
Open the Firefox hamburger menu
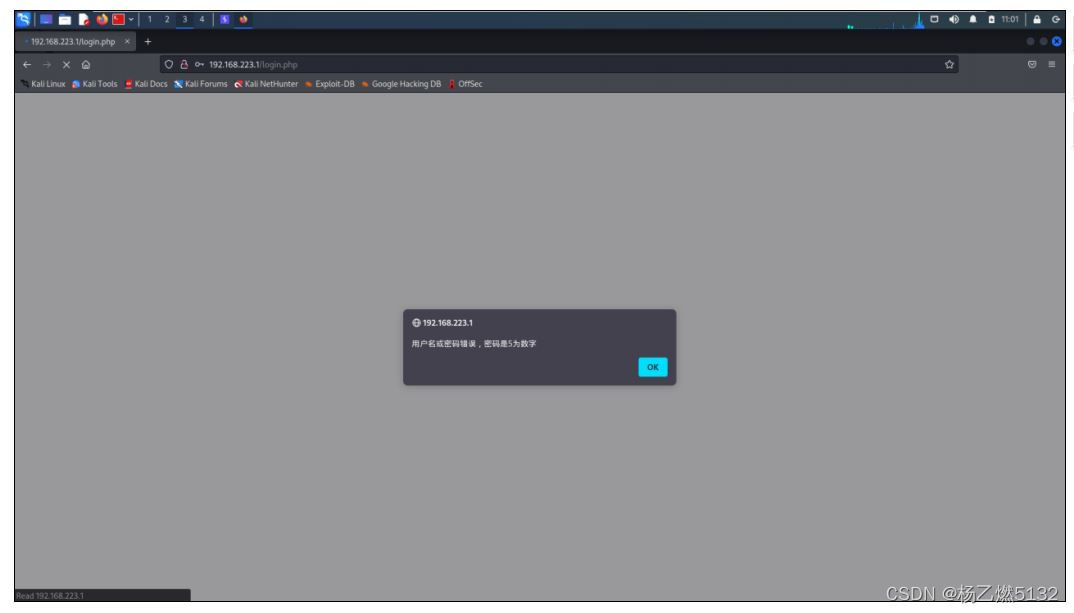[x=1051, y=65]
